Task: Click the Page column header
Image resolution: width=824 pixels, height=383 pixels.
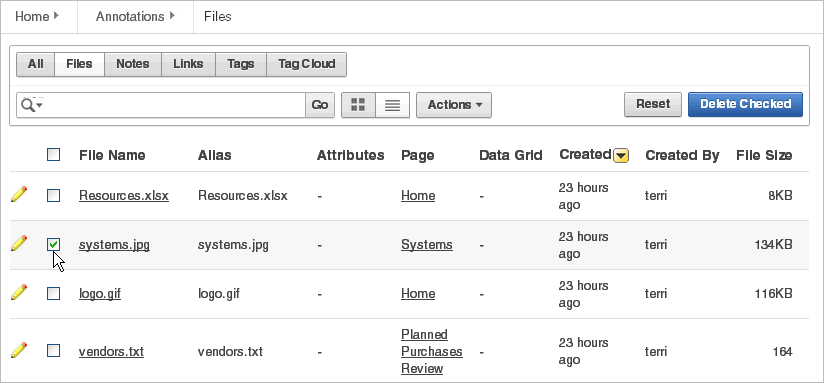Action: pyautogui.click(x=417, y=156)
